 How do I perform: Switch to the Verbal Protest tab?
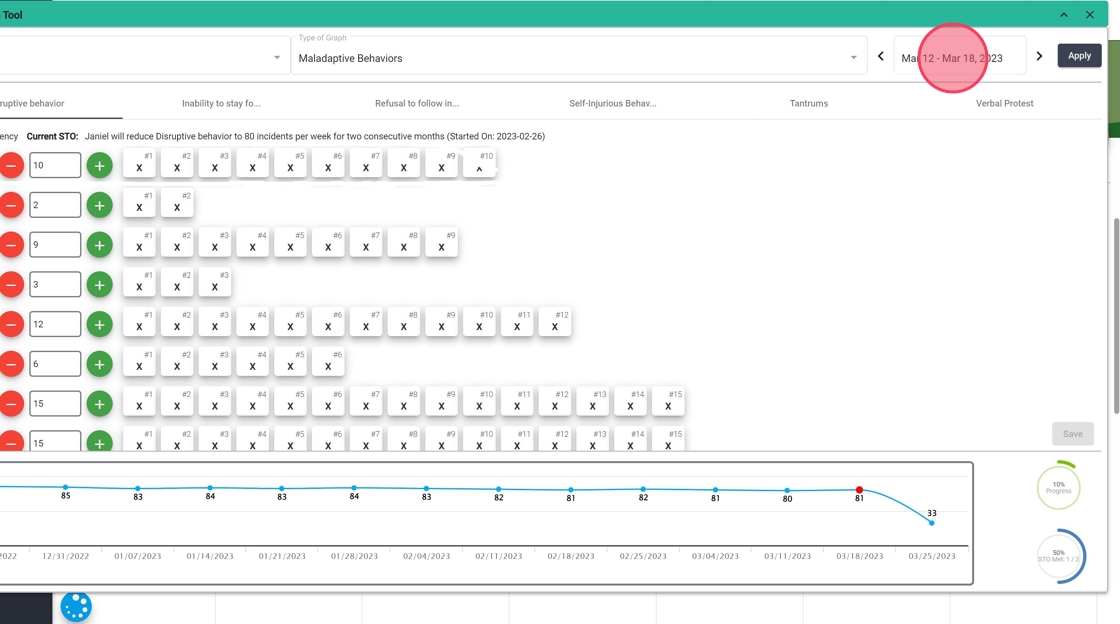1004,103
